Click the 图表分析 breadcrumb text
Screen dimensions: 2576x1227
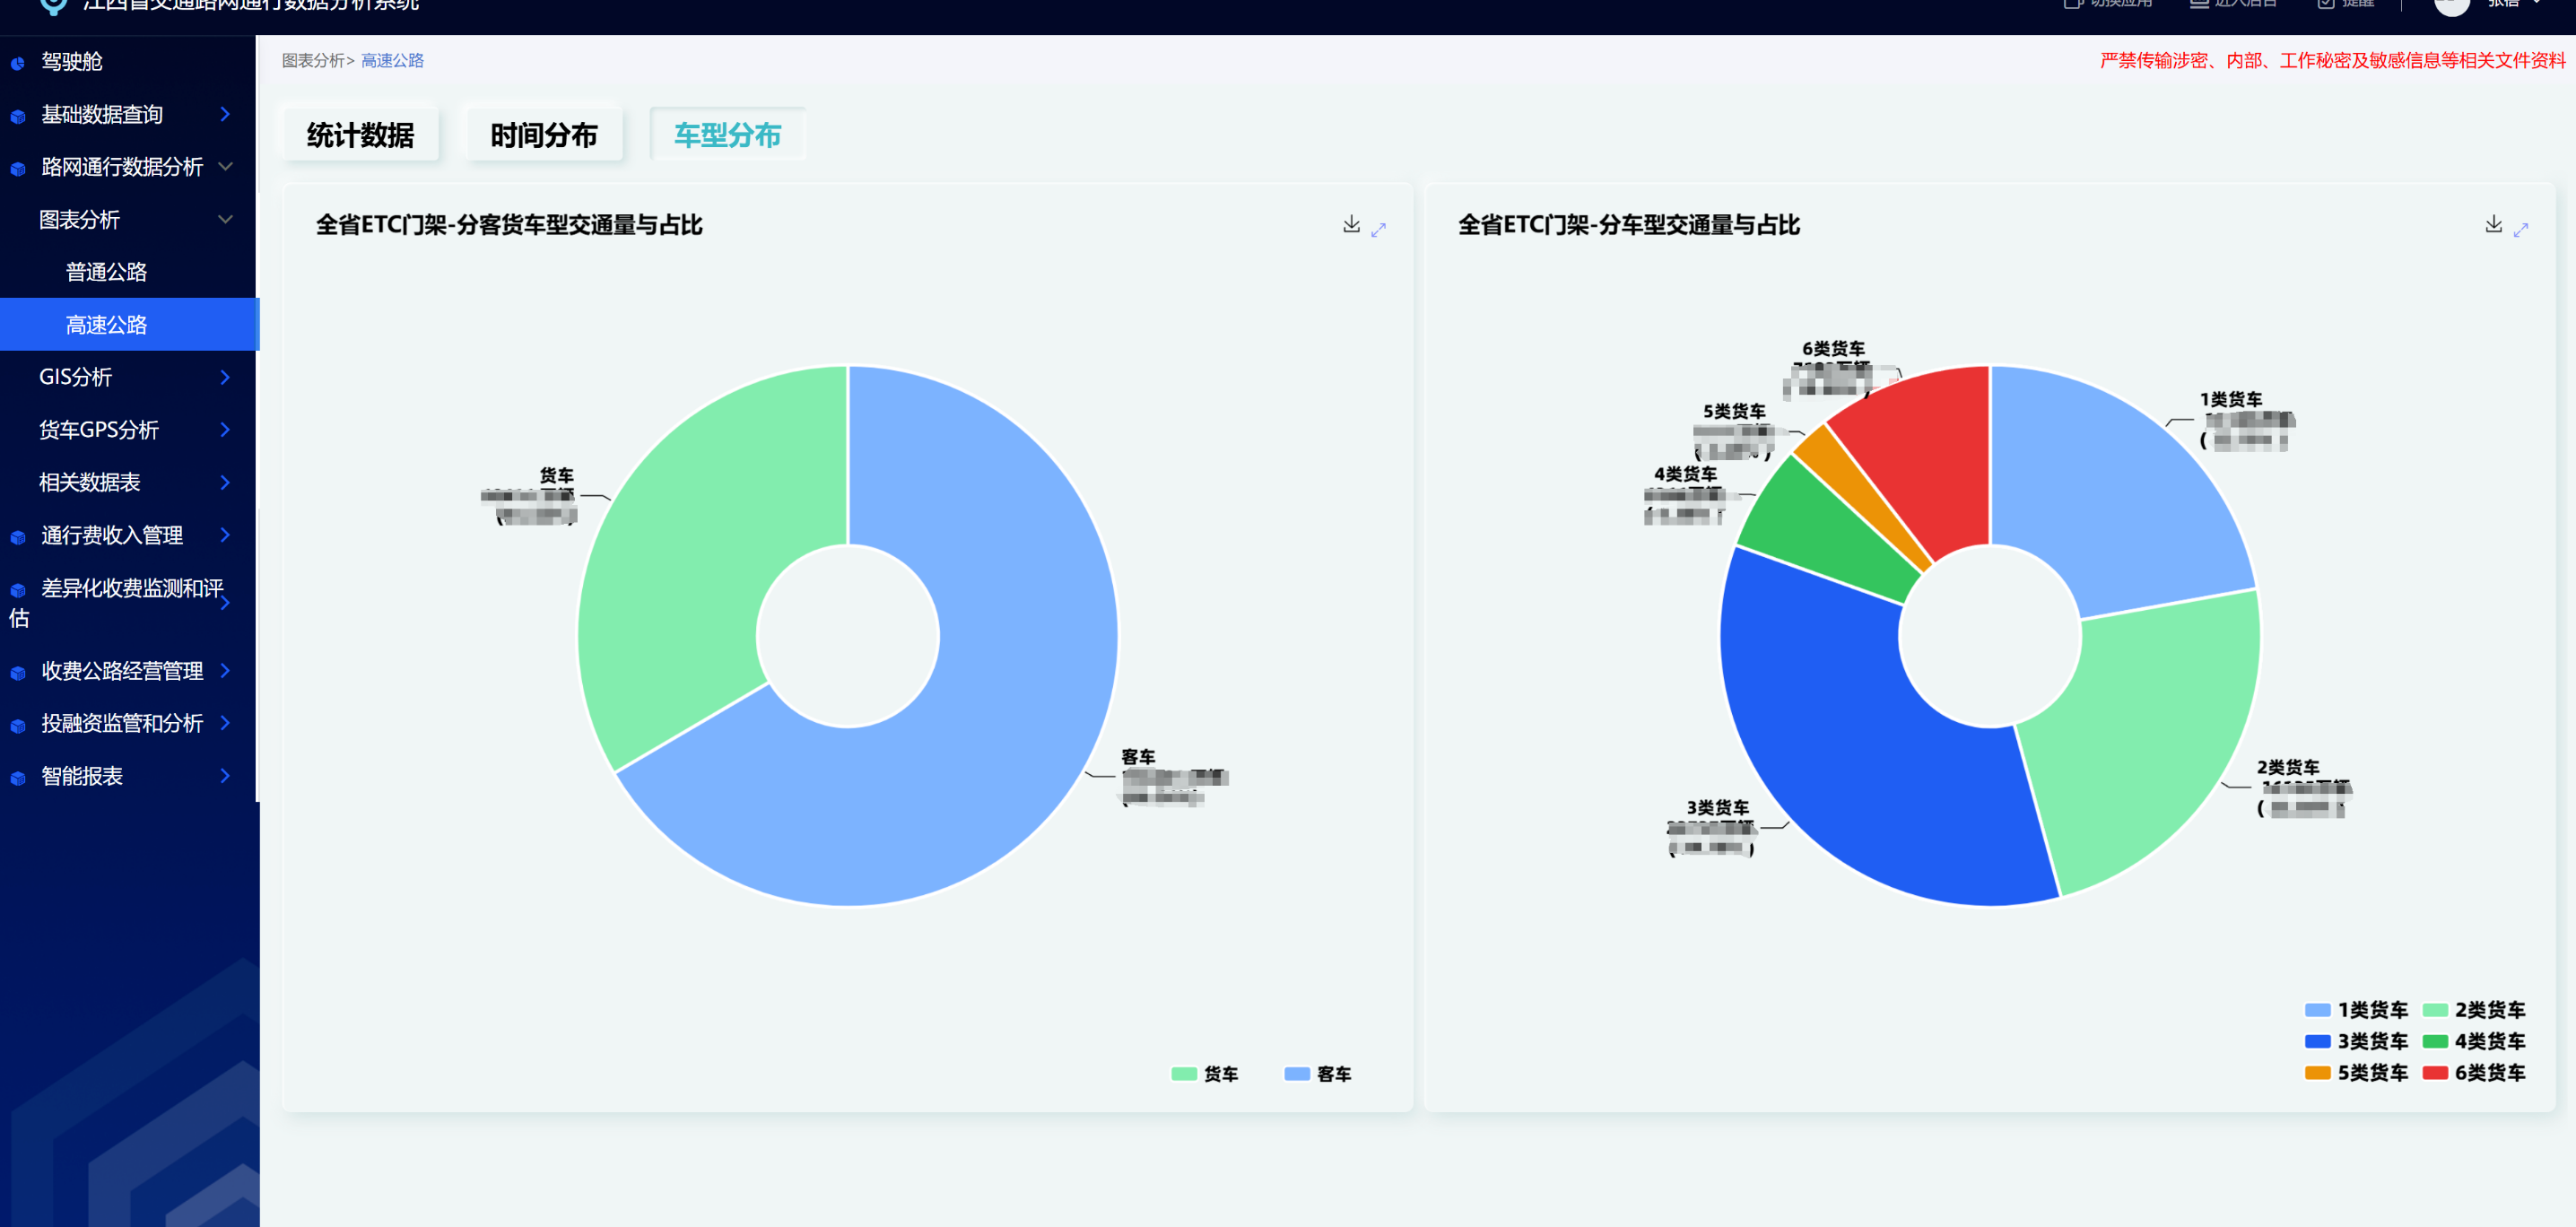pyautogui.click(x=313, y=61)
